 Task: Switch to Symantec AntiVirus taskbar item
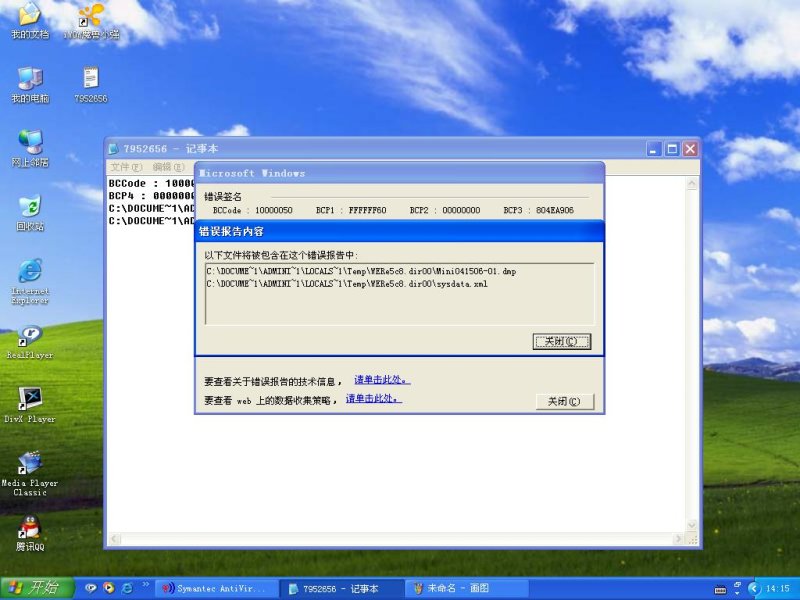click(214, 588)
